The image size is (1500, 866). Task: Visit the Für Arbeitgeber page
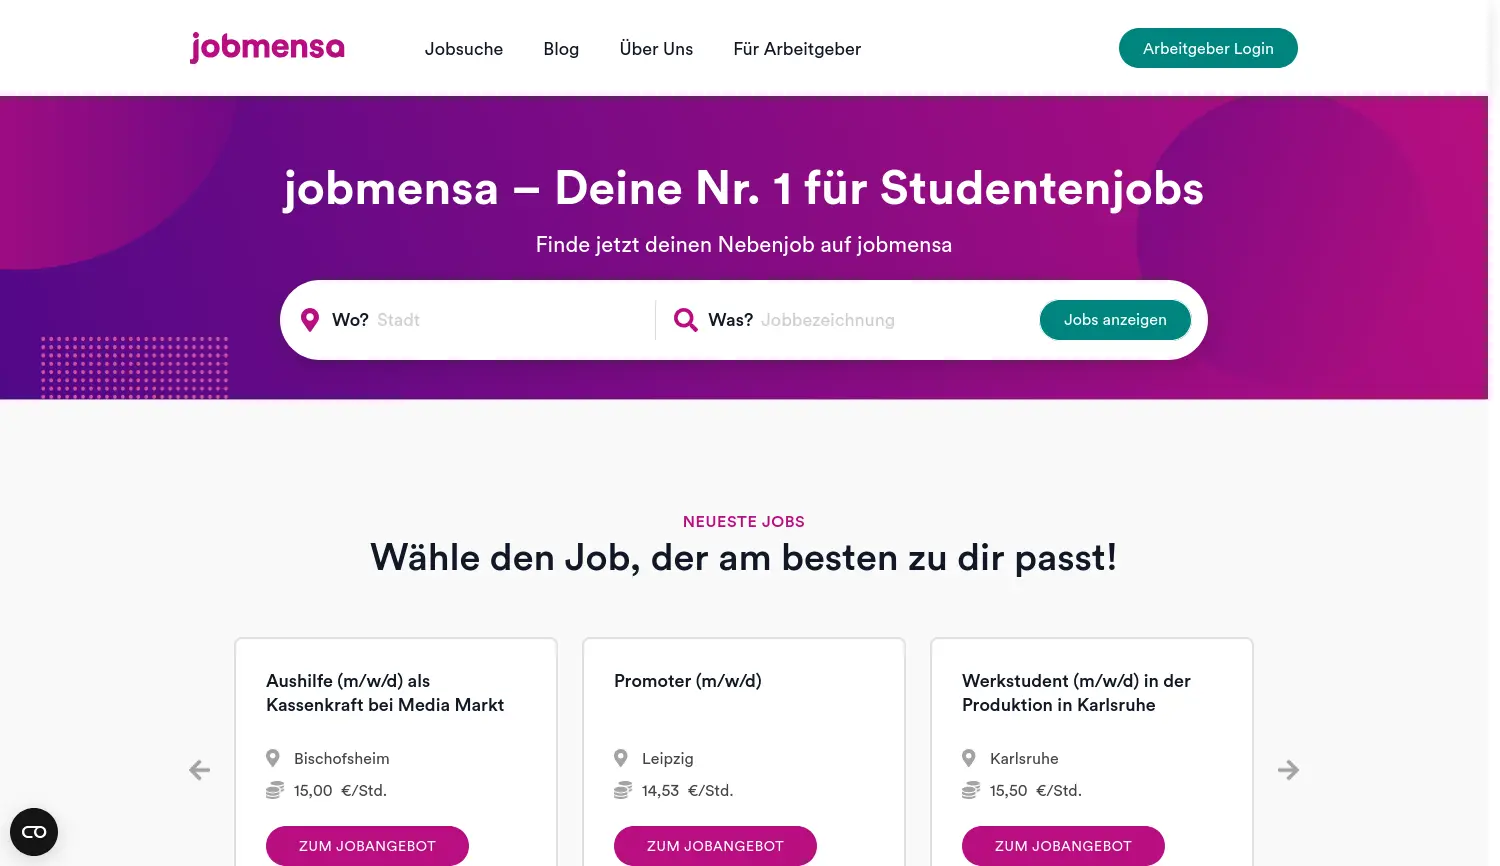(x=797, y=48)
